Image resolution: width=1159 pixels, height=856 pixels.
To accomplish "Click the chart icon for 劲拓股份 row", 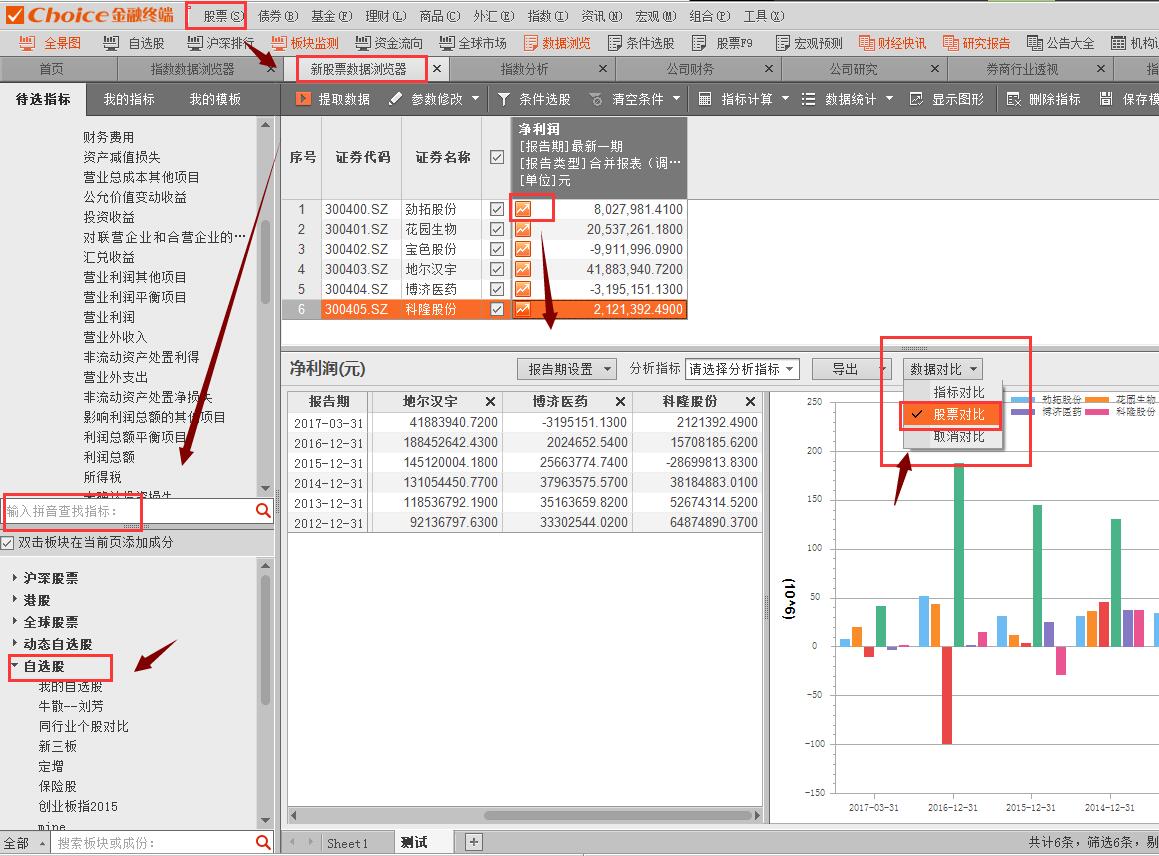I will pos(523,209).
